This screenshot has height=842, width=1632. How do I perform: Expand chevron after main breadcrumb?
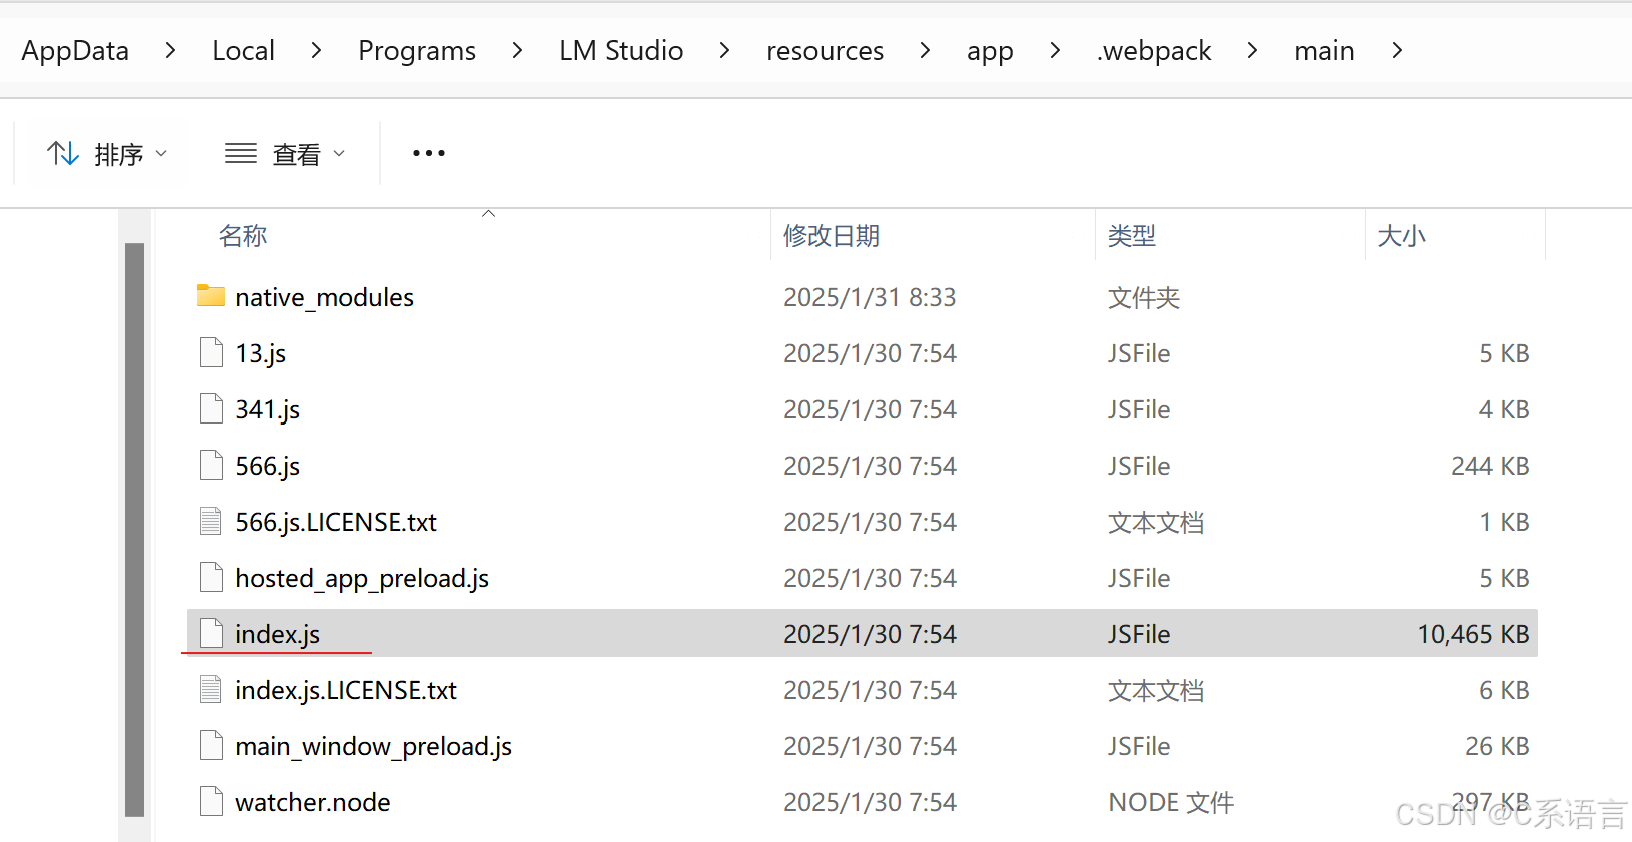tap(1397, 50)
